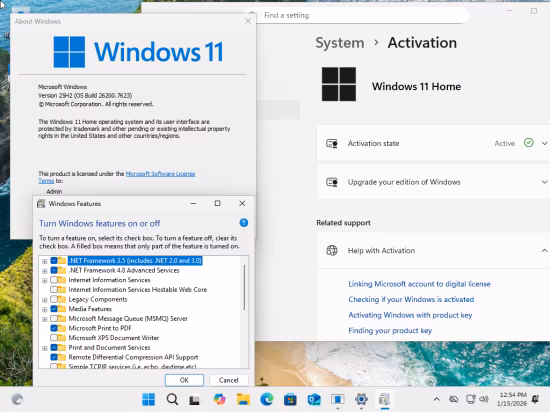Open the clock and date flyout

pyautogui.click(x=512, y=399)
